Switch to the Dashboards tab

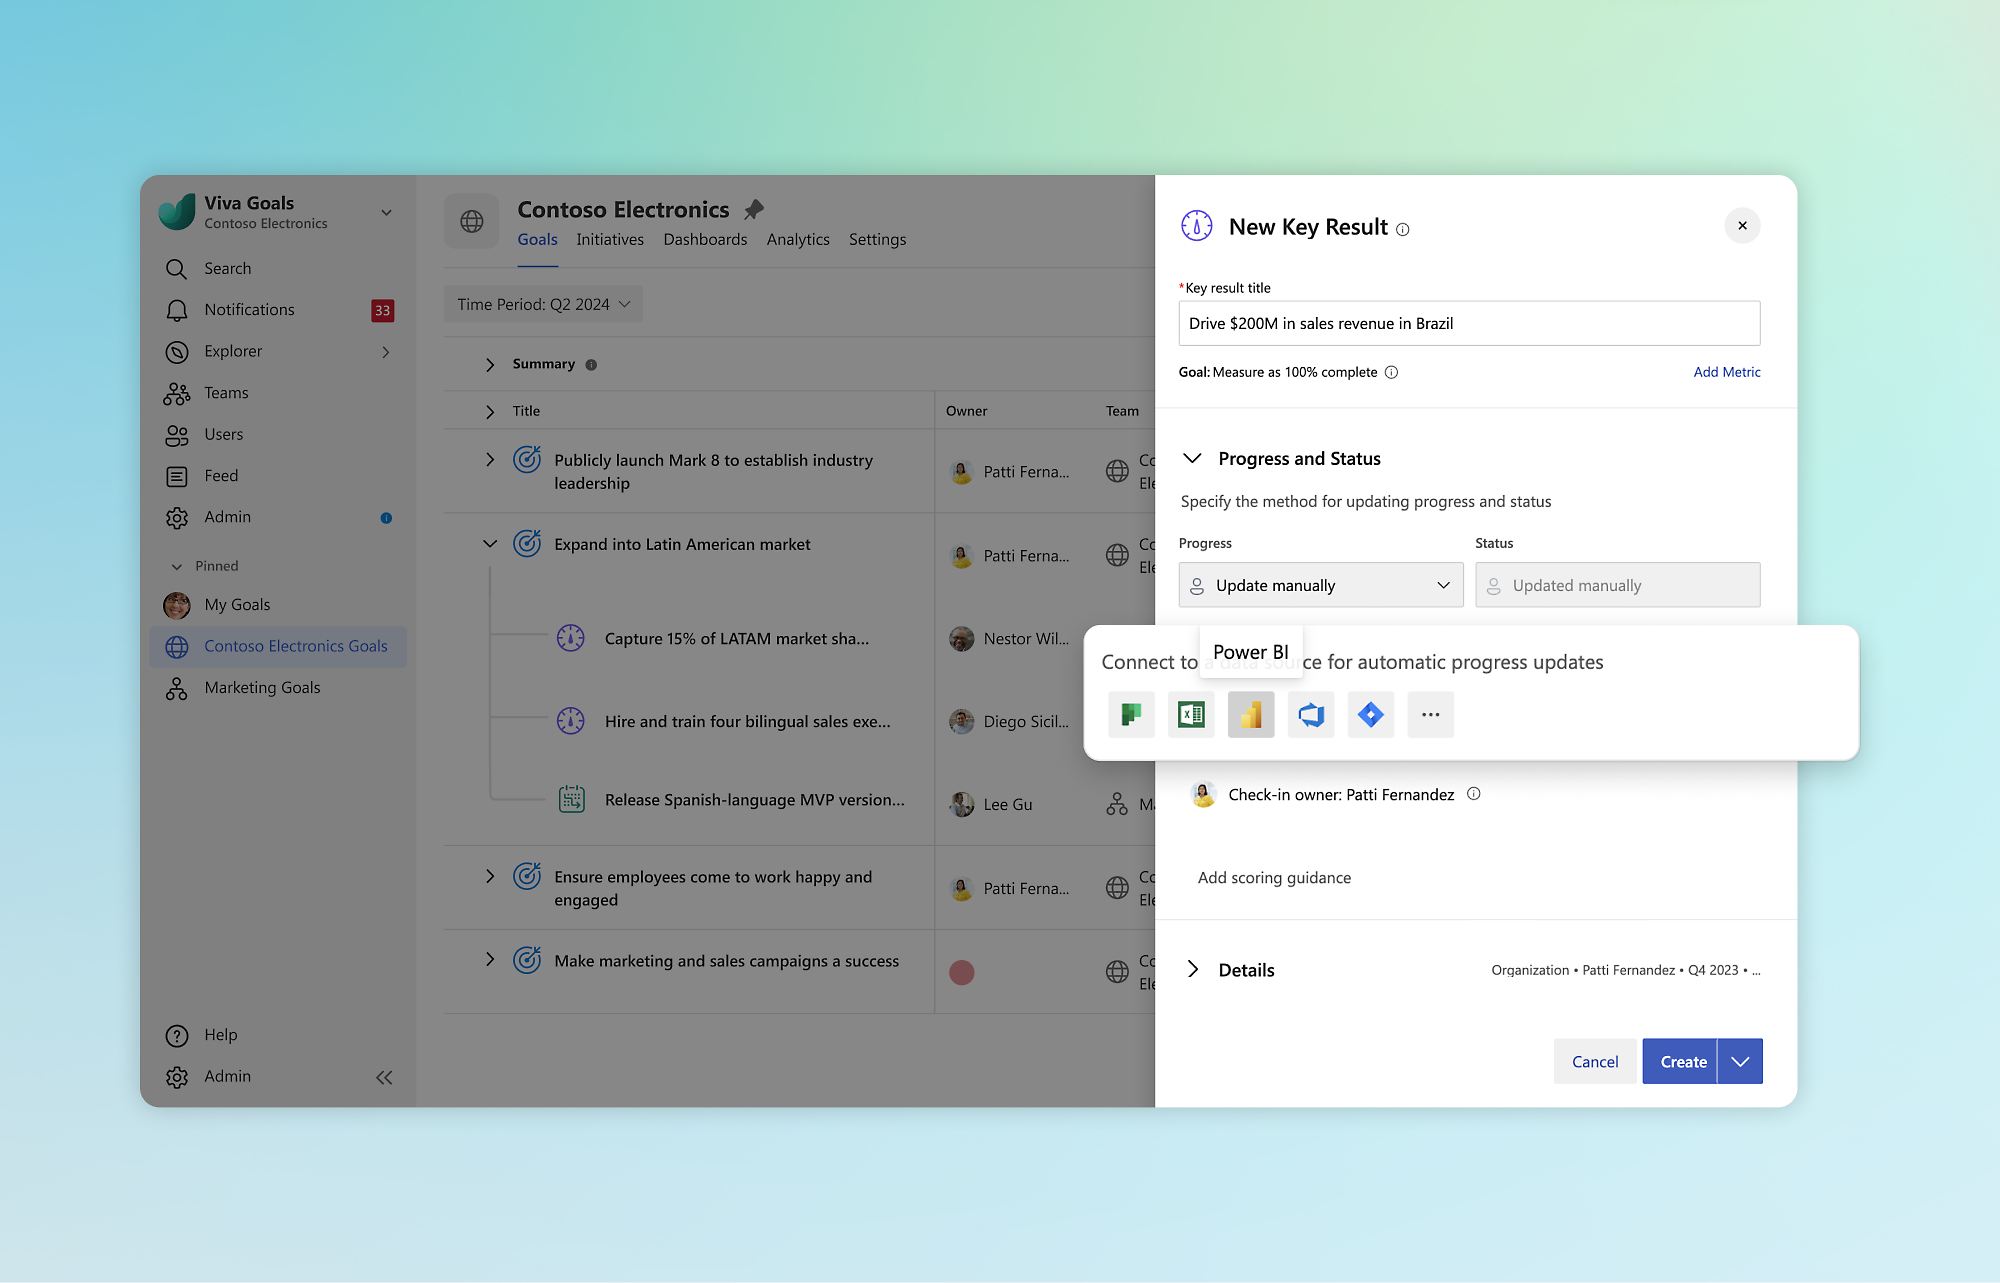(x=705, y=240)
